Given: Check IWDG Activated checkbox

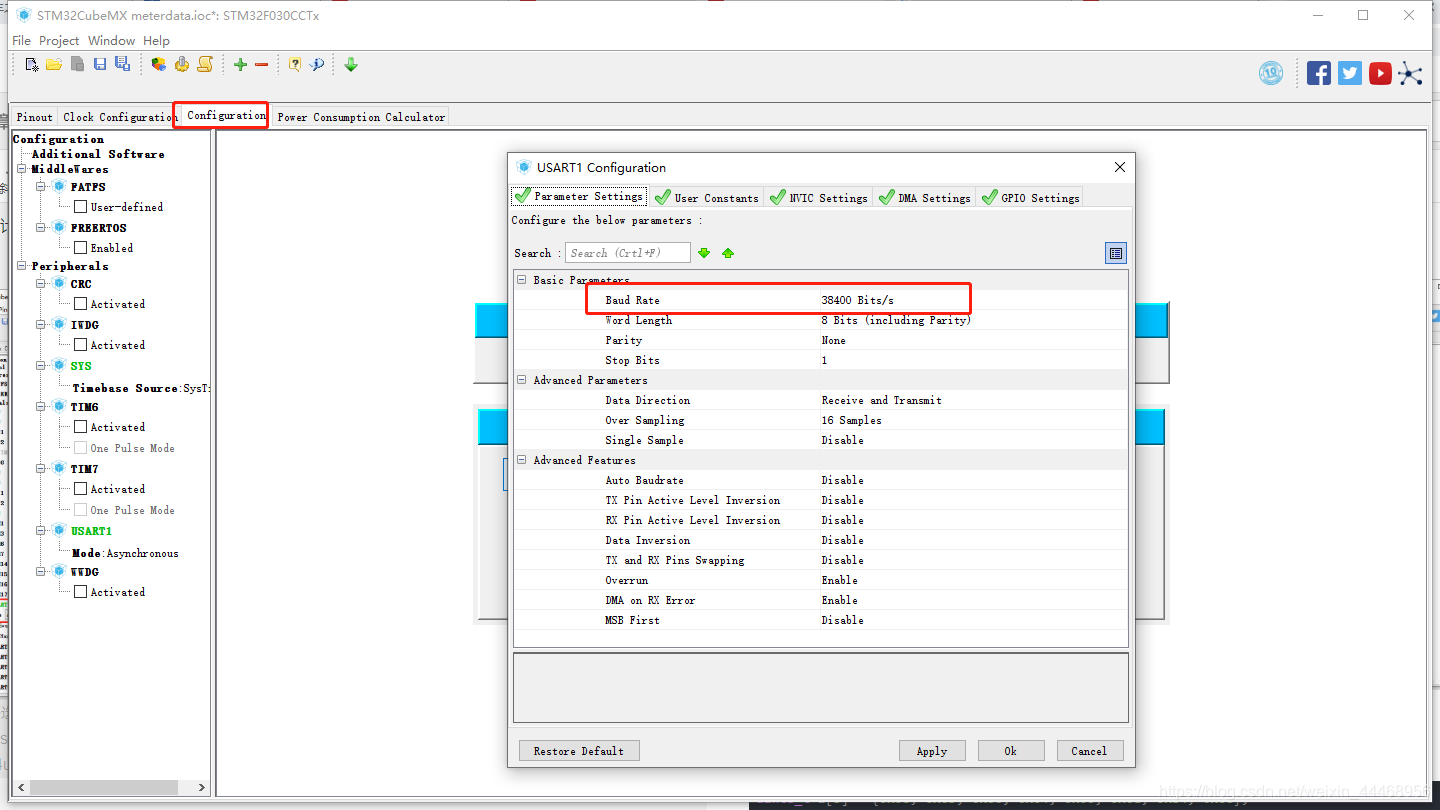Looking at the screenshot, I should pyautogui.click(x=81, y=345).
